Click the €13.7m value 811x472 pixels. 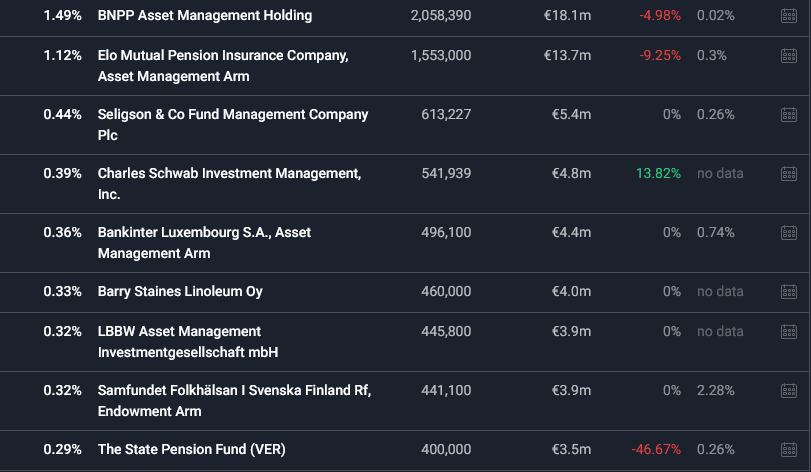pyautogui.click(x=567, y=55)
